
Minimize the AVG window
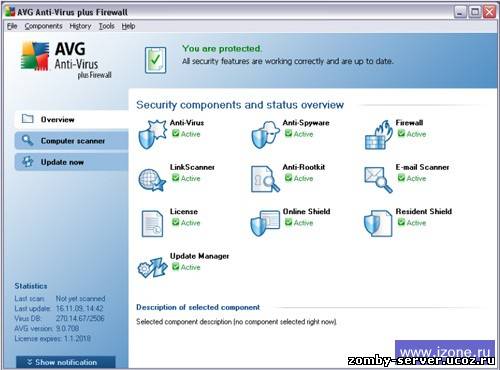click(460, 12)
